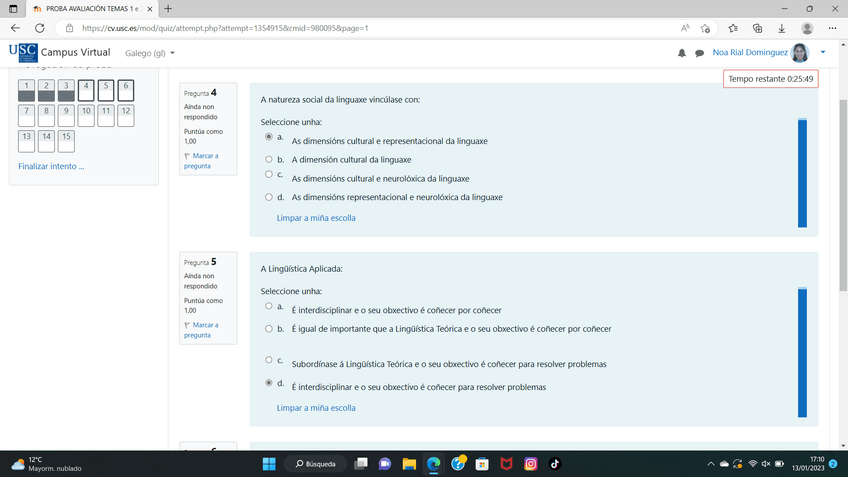Open taskbar Búsqueda search box
This screenshot has height=477, width=848.
(316, 464)
